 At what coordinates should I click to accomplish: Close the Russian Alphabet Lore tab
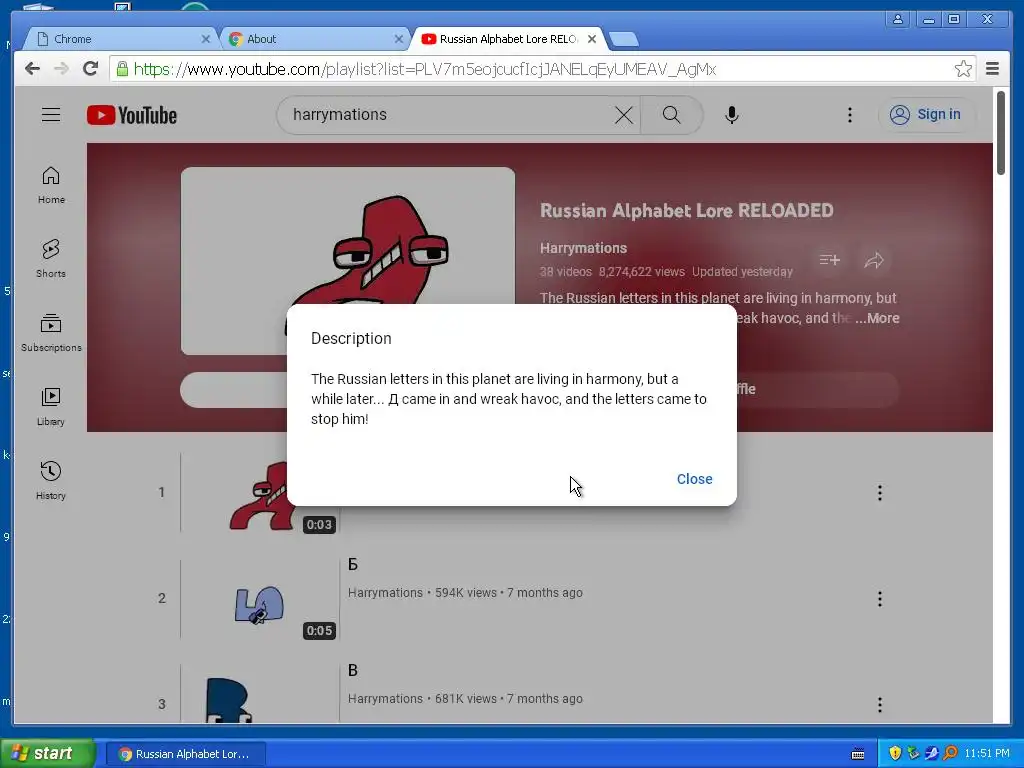click(x=592, y=39)
